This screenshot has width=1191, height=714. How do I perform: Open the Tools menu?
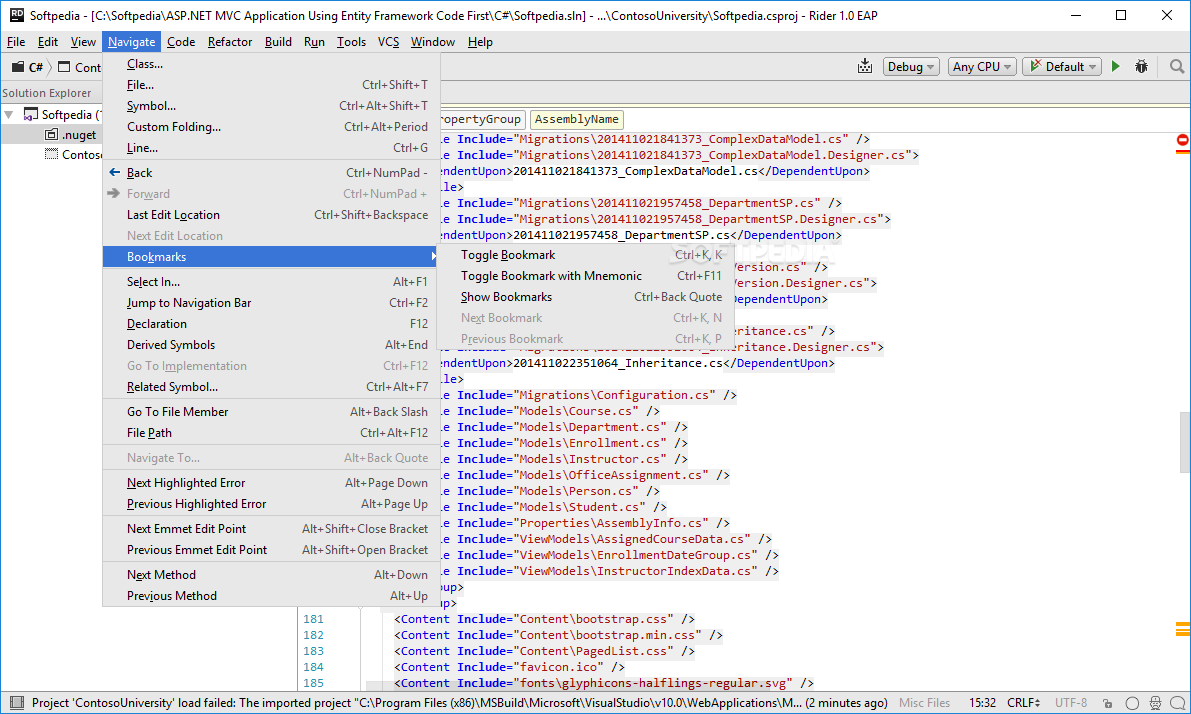[351, 42]
